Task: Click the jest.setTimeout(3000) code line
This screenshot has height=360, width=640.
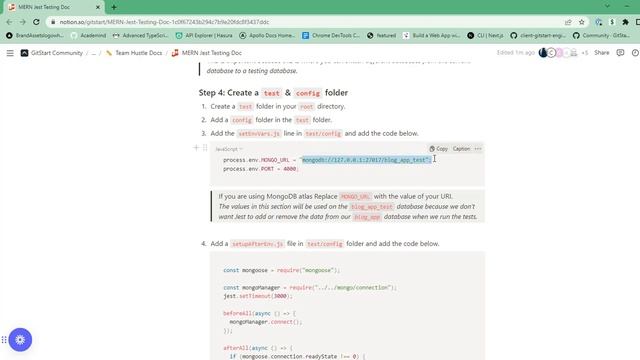Action: click(258, 296)
